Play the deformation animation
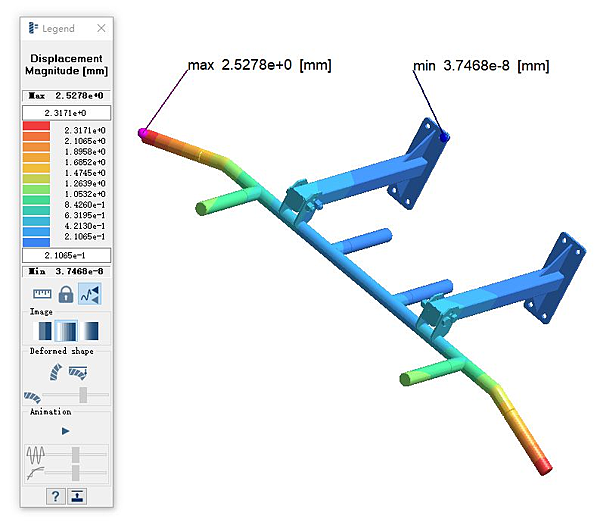The image size is (600, 522). (x=65, y=431)
